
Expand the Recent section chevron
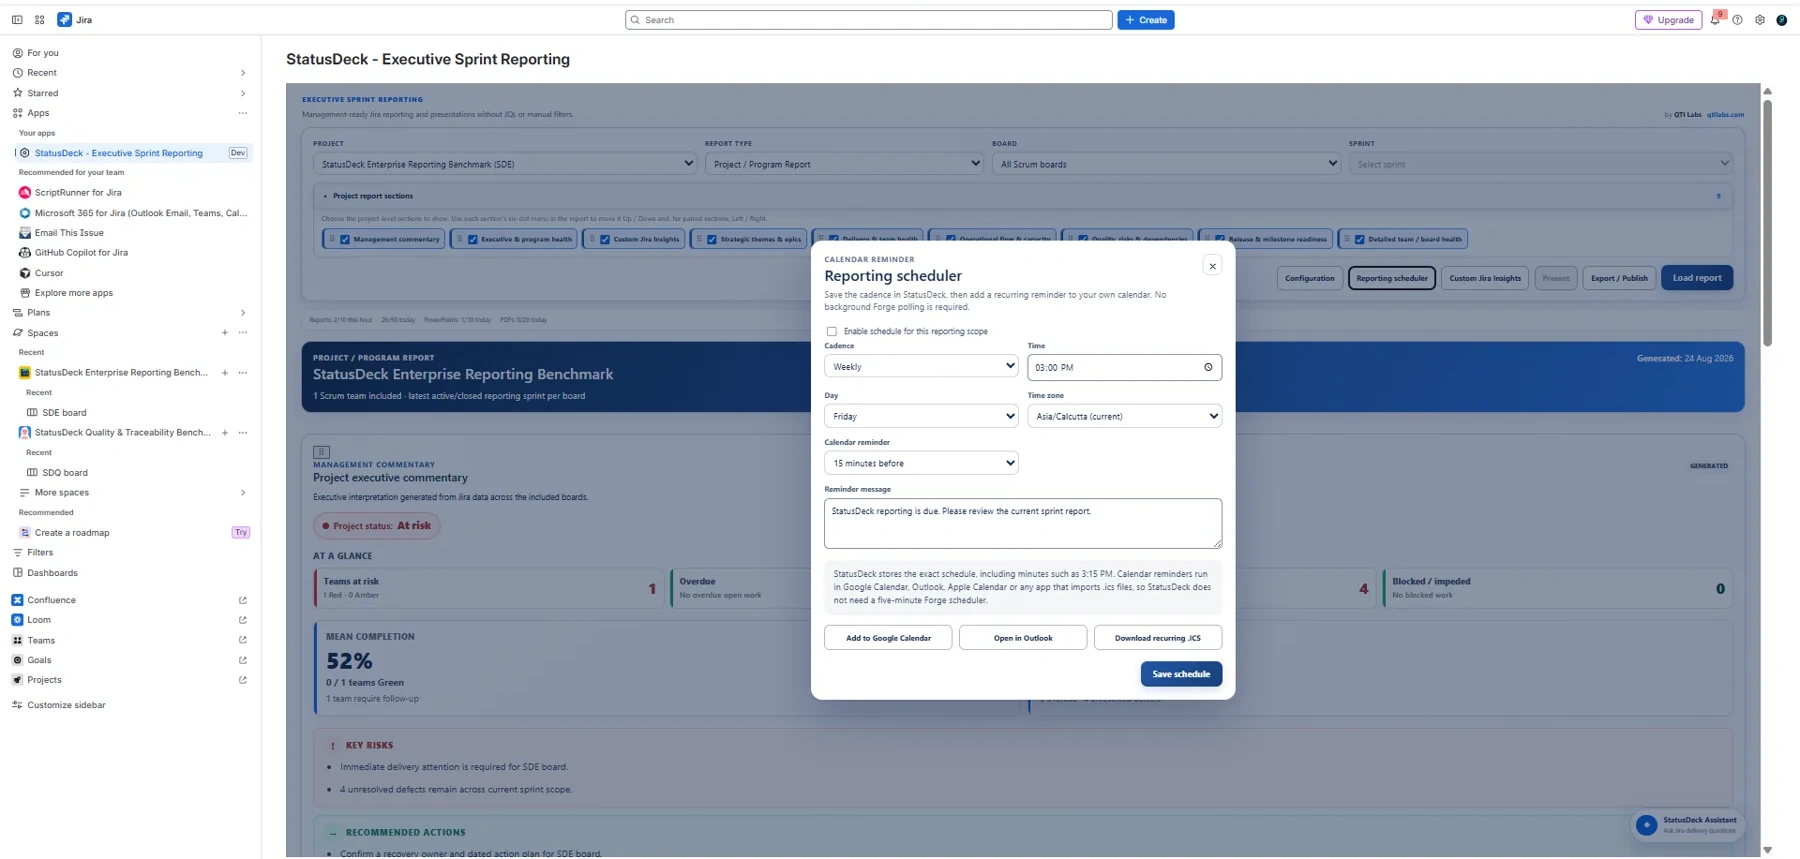point(243,73)
